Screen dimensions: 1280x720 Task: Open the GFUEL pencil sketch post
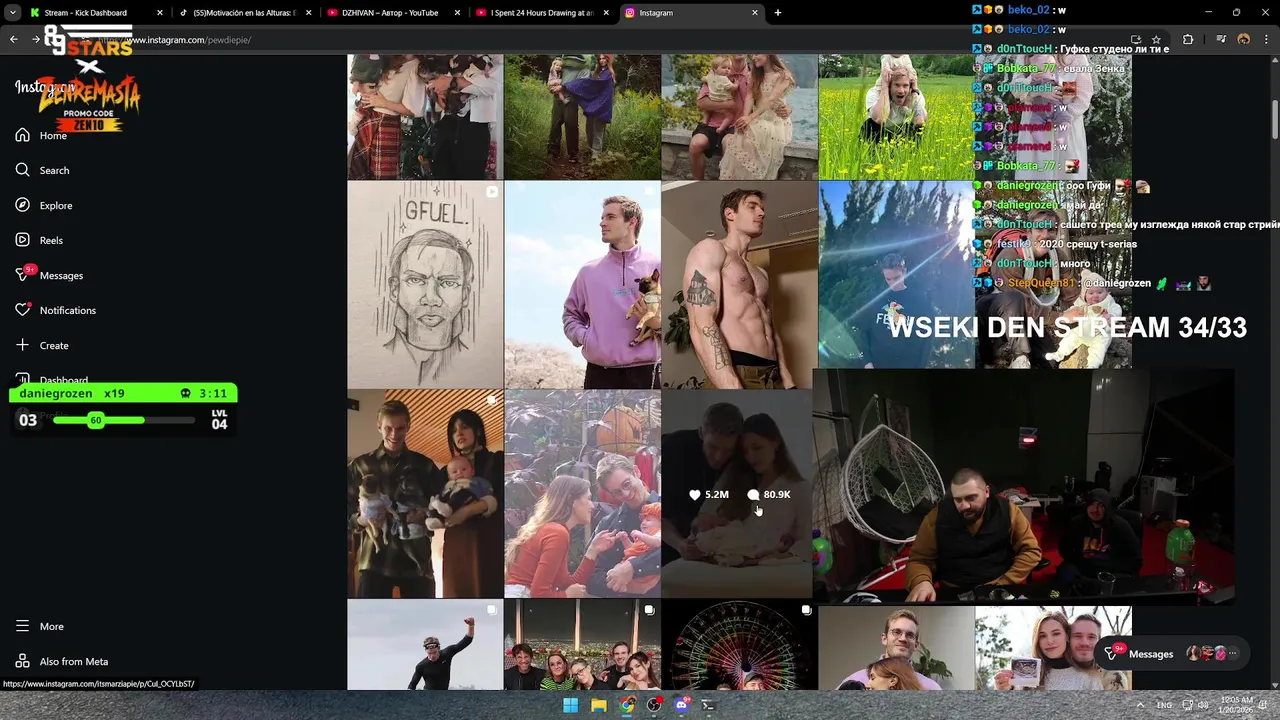click(x=425, y=284)
